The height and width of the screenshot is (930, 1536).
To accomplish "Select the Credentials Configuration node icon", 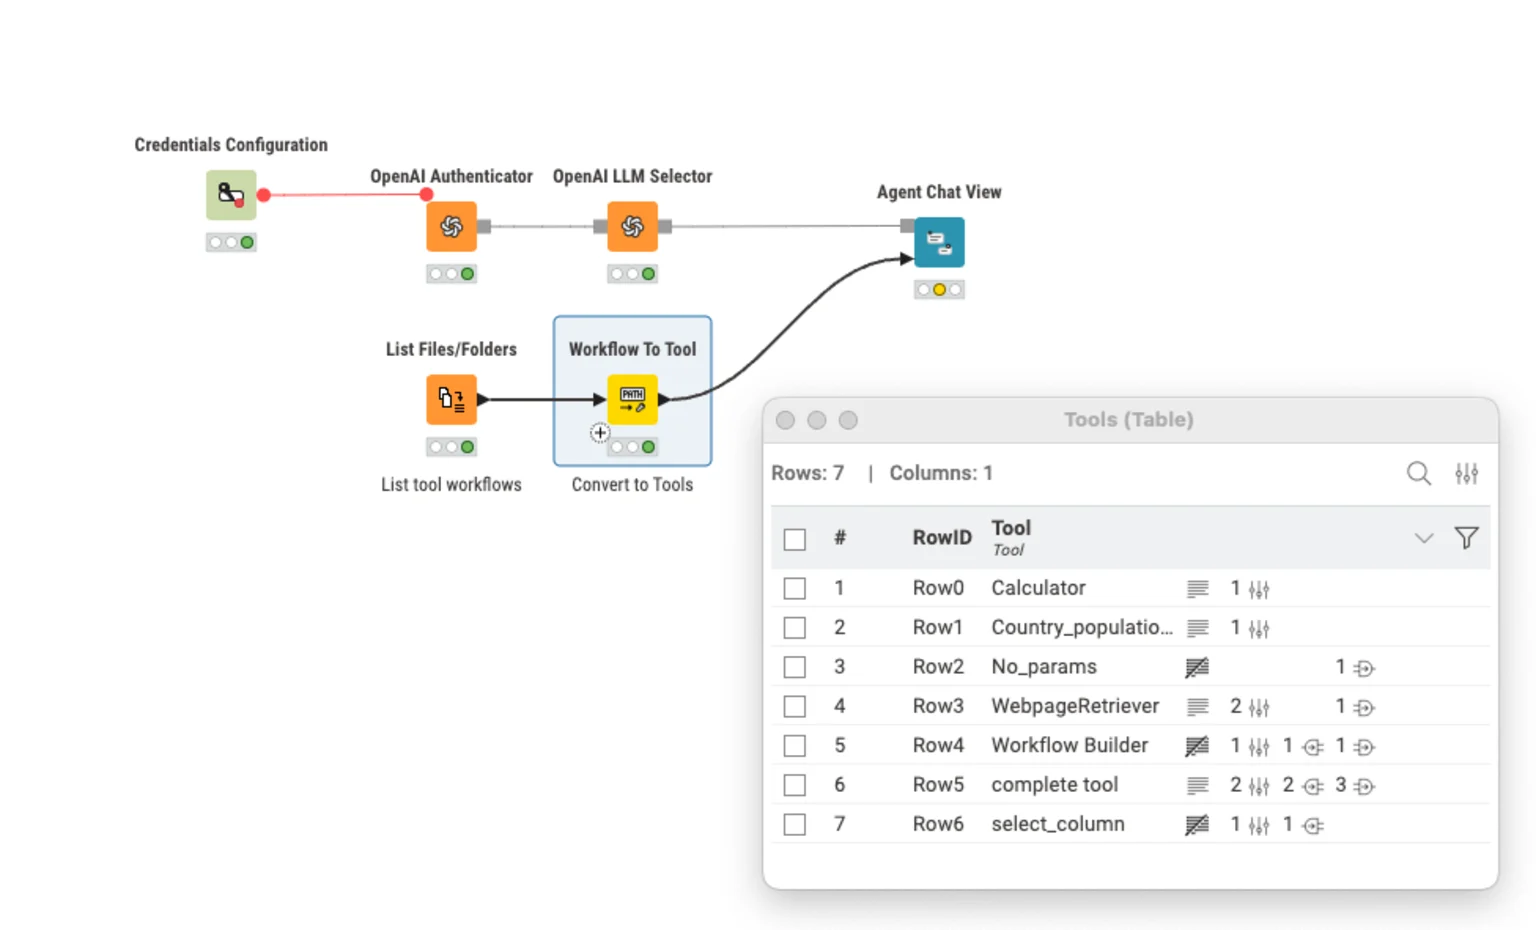I will 231,194.
